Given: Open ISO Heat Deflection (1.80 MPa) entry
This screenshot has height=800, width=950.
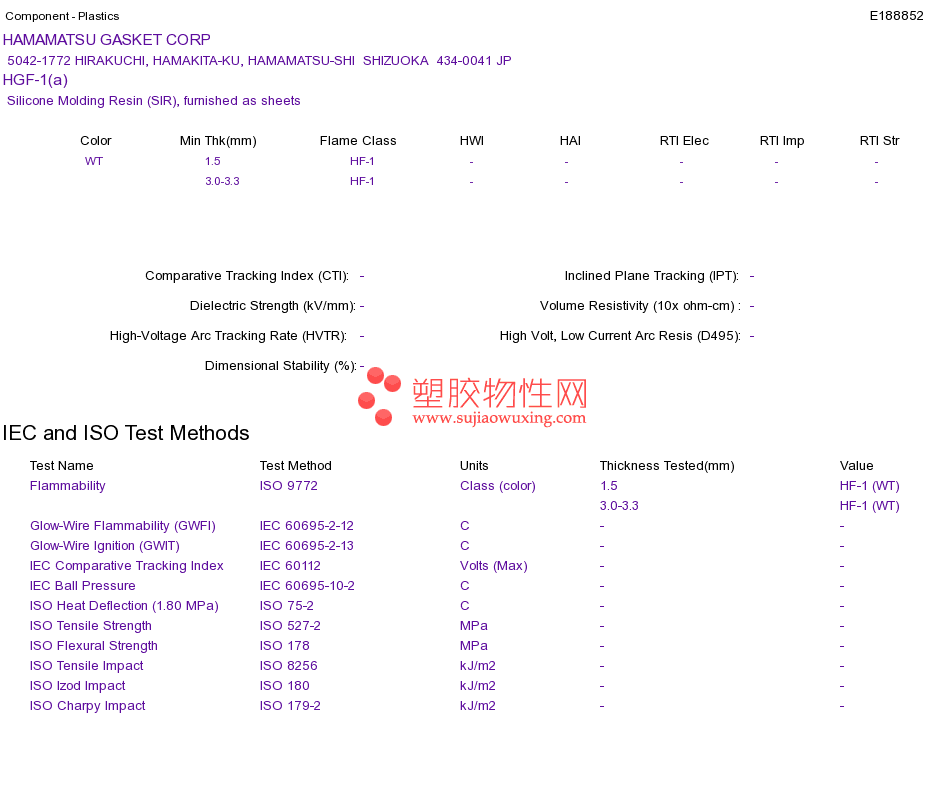Looking at the screenshot, I should point(124,606).
